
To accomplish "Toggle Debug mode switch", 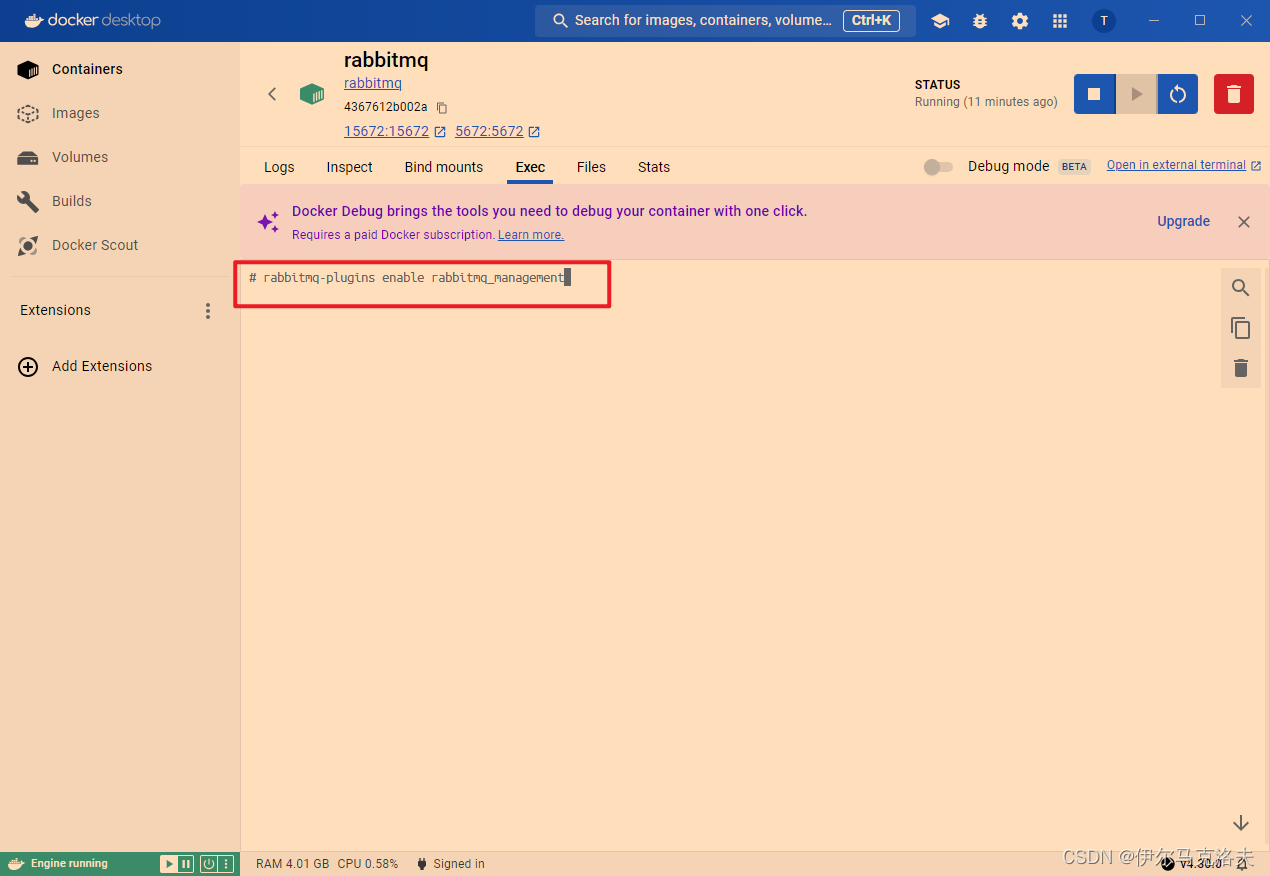I will [938, 166].
